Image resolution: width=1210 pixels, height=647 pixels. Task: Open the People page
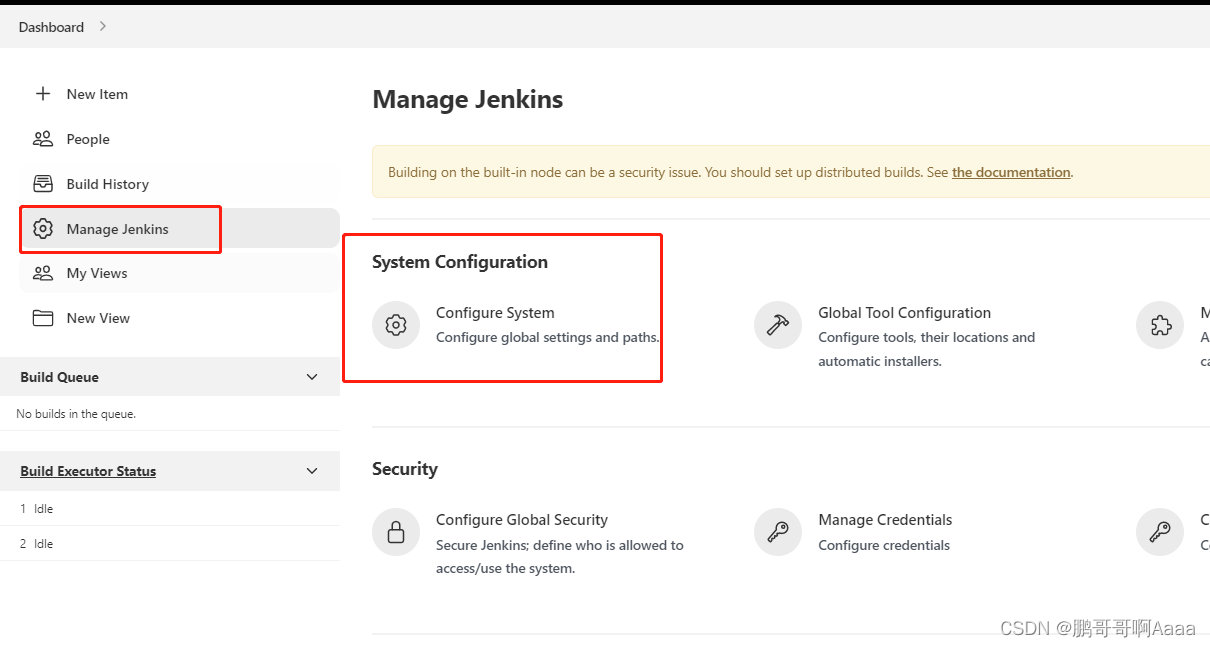(88, 139)
